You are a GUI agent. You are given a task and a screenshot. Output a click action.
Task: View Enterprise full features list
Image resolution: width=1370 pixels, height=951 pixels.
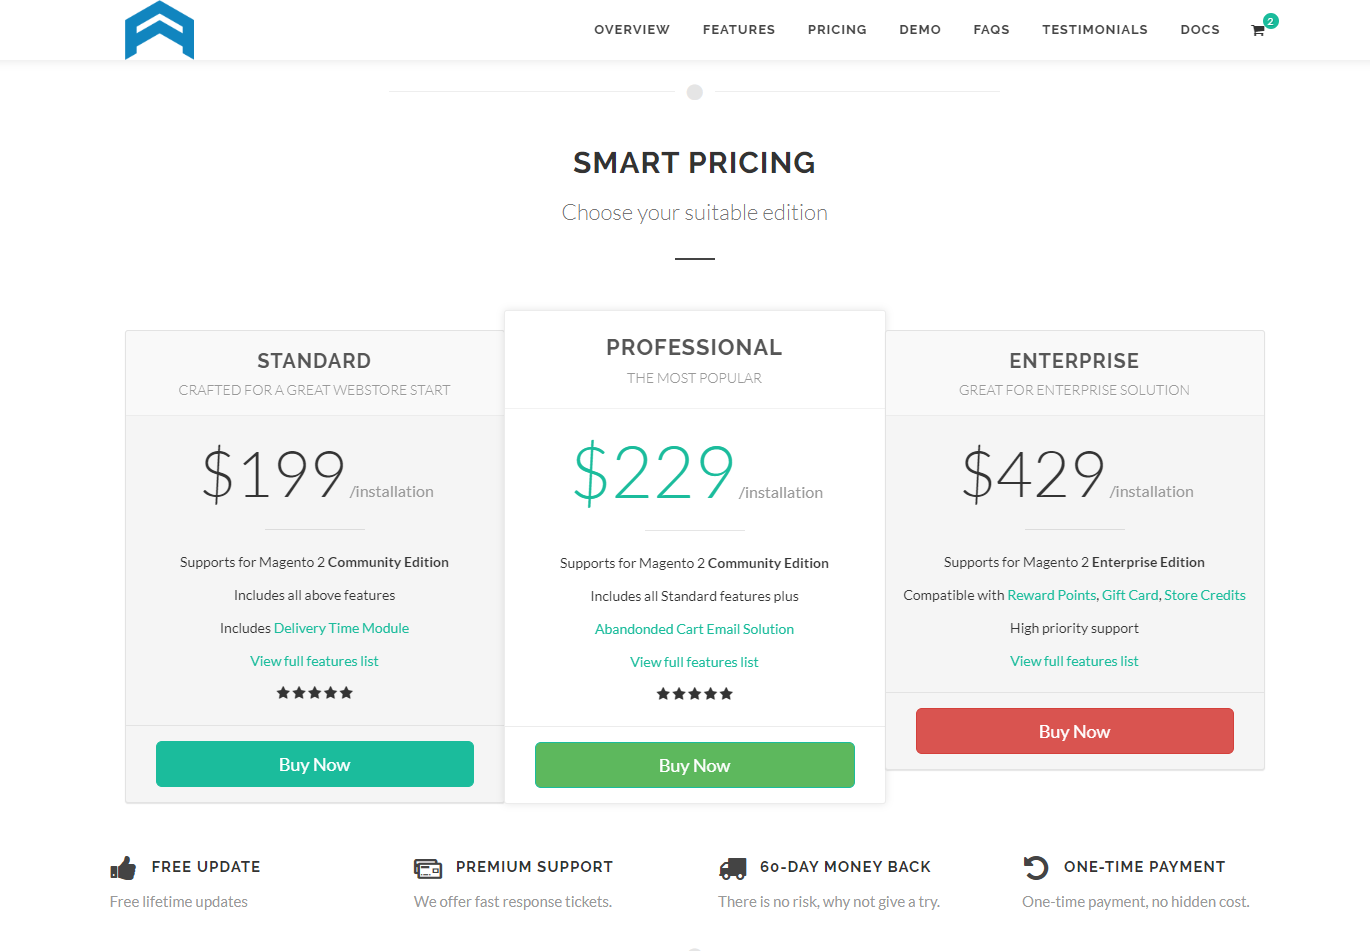[x=1074, y=661]
